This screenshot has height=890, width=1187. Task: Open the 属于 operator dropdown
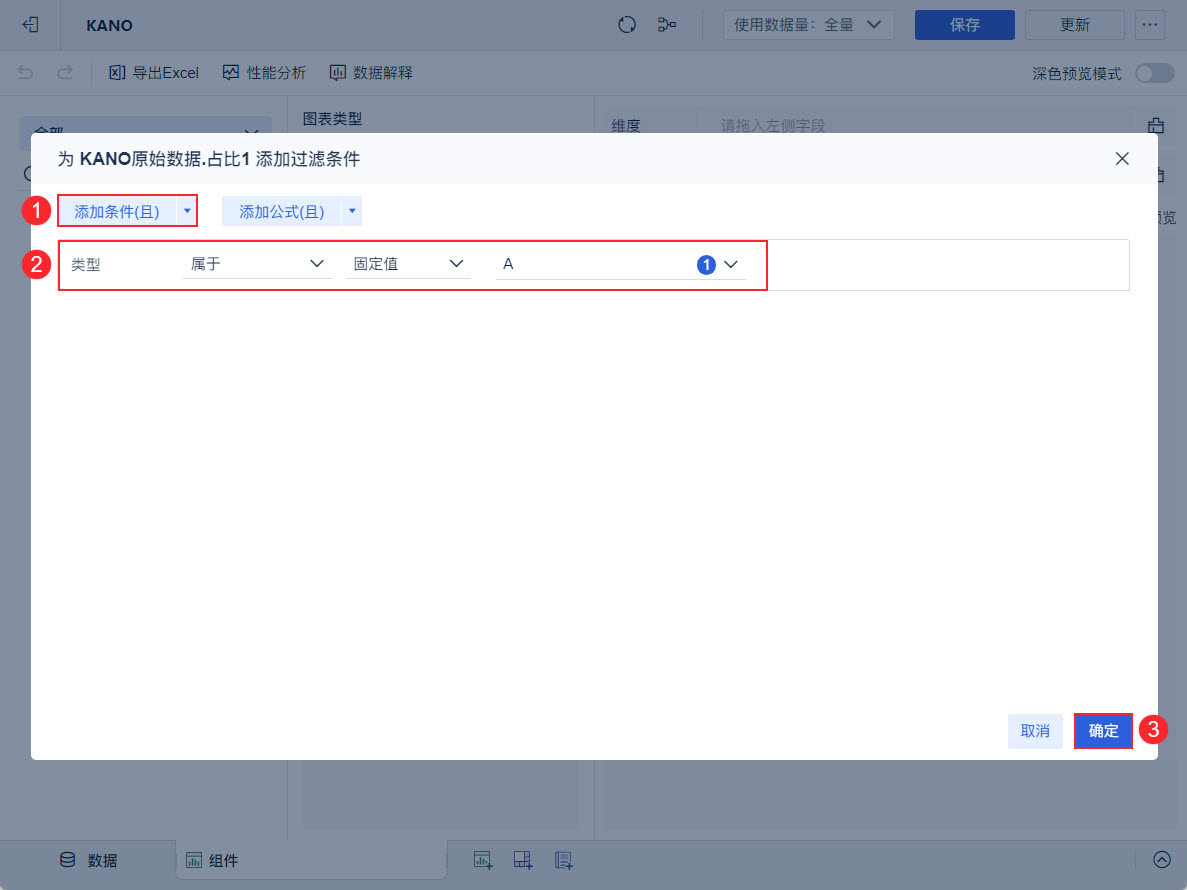pyautogui.click(x=257, y=263)
